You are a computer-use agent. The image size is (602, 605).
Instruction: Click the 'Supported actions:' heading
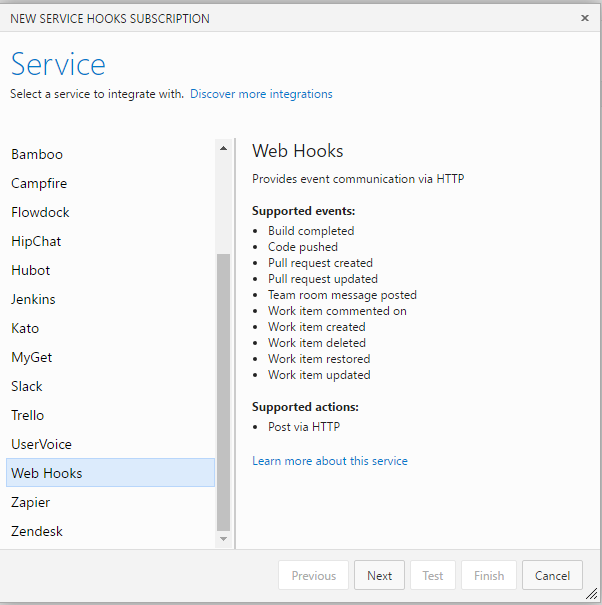(305, 407)
